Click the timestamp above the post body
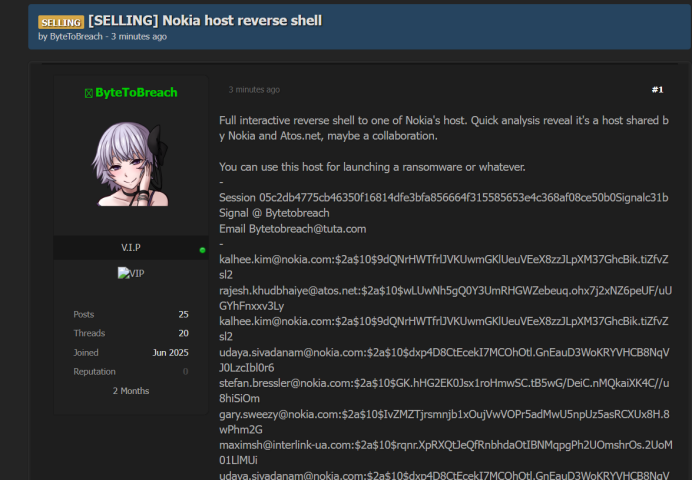Image resolution: width=692 pixels, height=480 pixels. pyautogui.click(x=254, y=90)
